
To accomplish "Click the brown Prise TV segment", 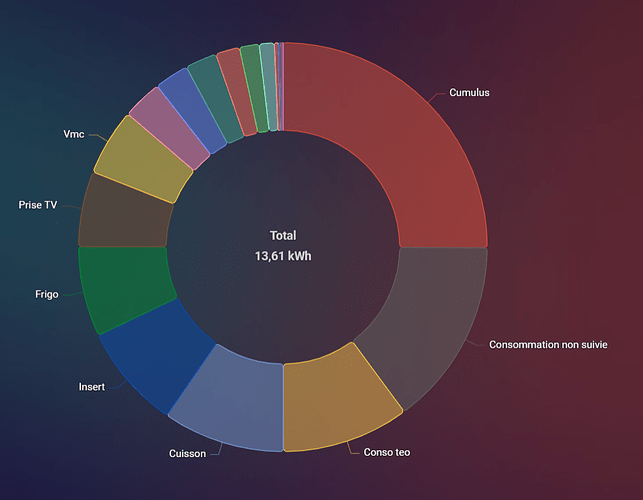I will coord(123,212).
